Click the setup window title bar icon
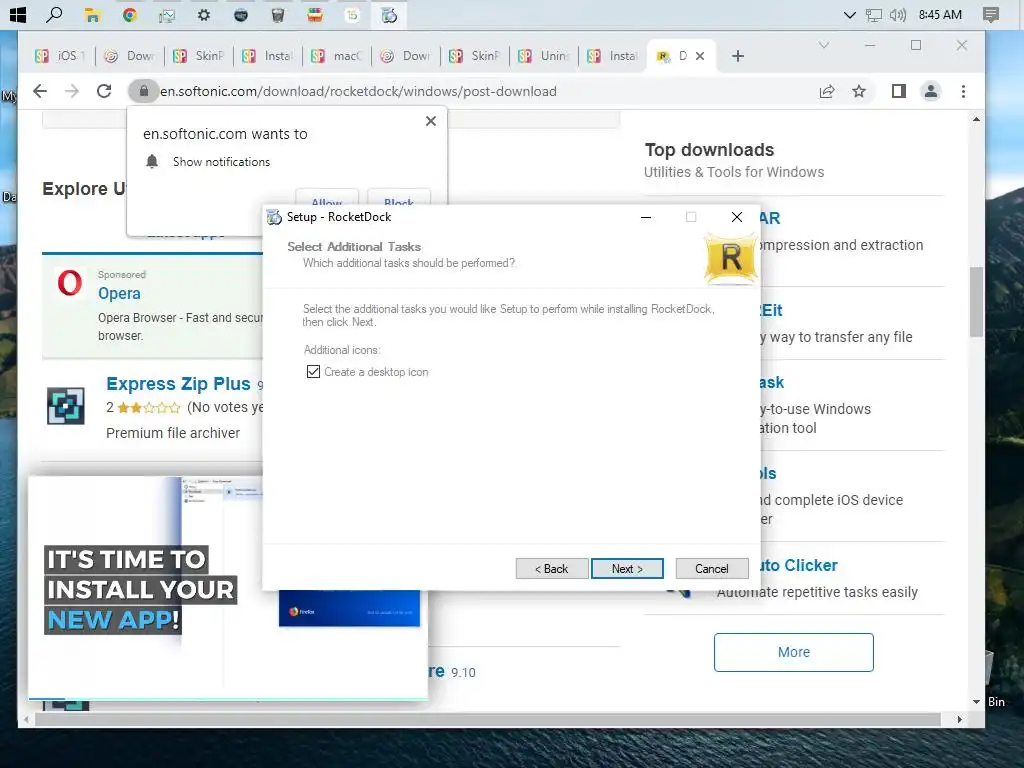 click(x=274, y=217)
